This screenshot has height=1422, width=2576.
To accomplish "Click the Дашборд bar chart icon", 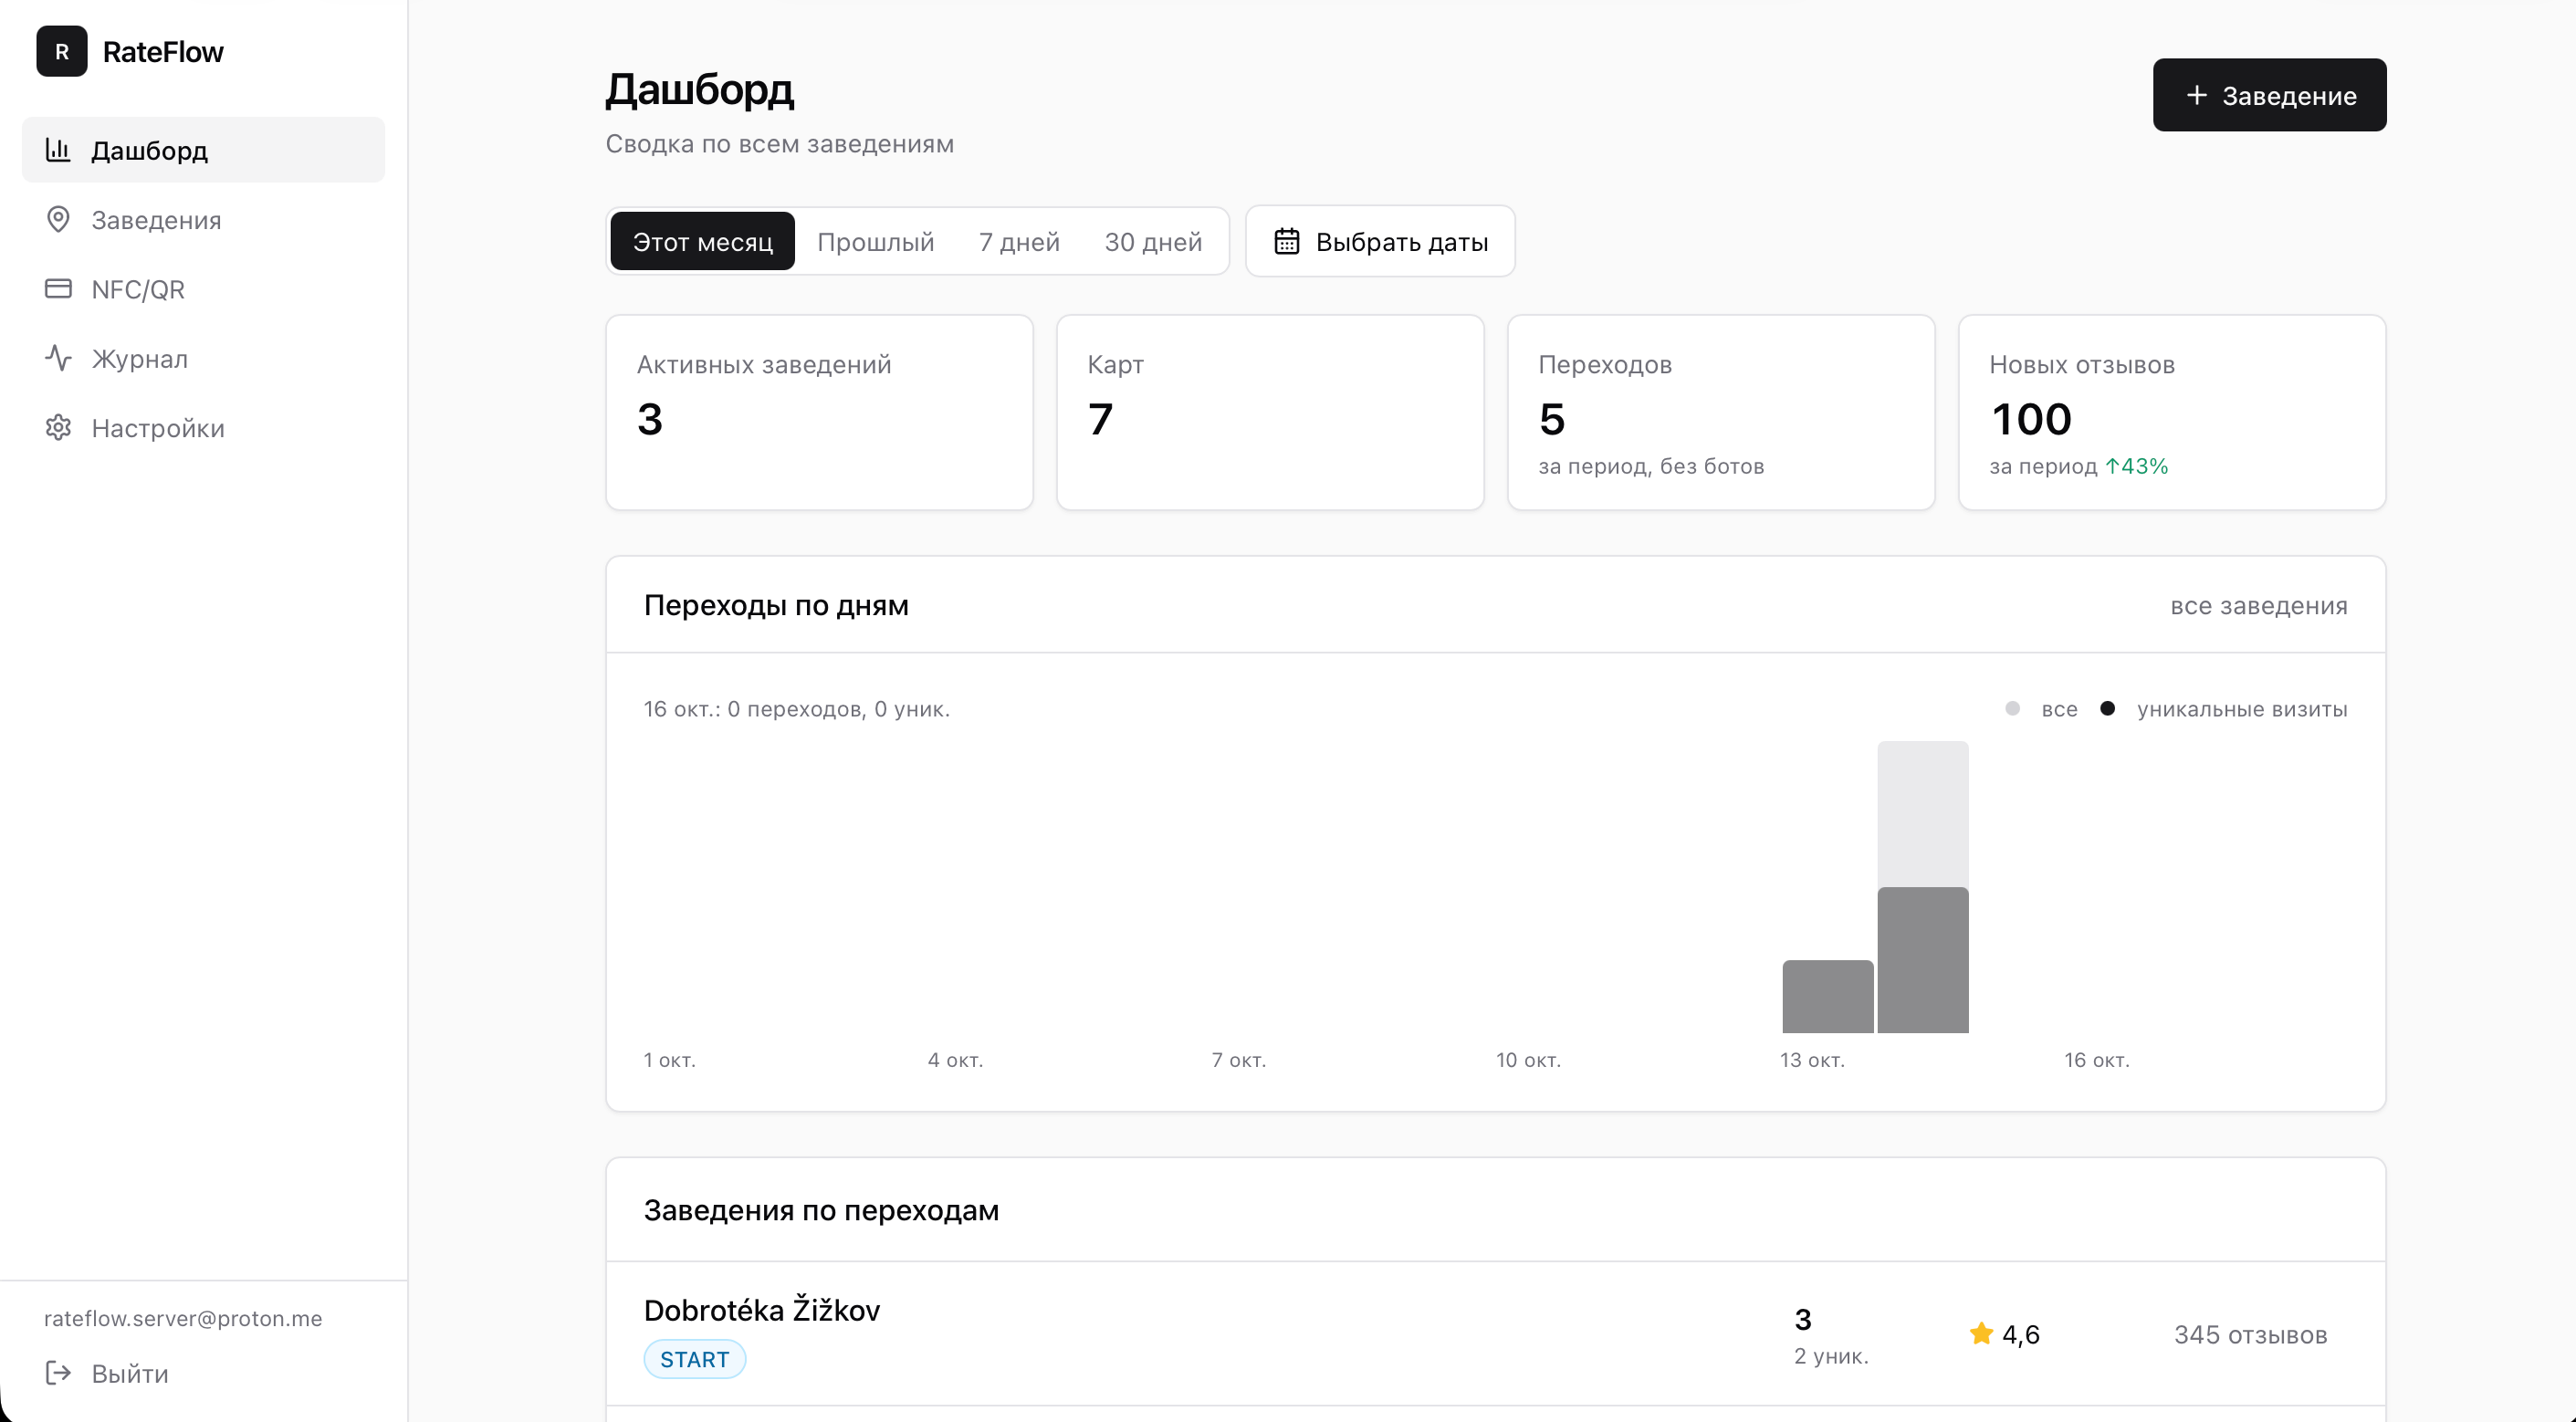I will pyautogui.click(x=58, y=150).
